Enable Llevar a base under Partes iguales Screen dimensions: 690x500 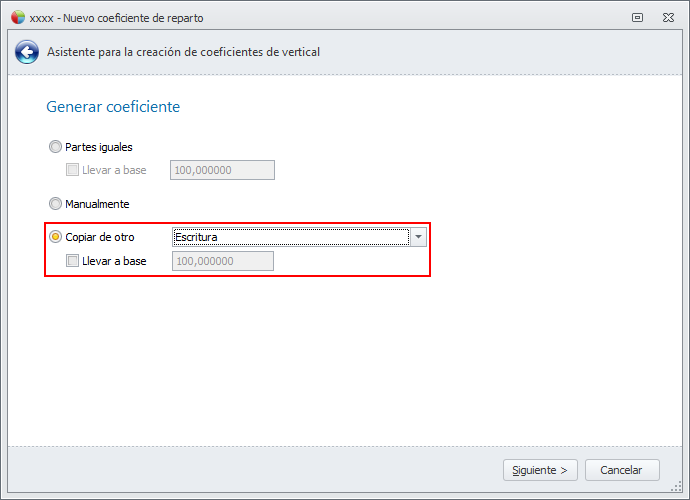[72, 170]
